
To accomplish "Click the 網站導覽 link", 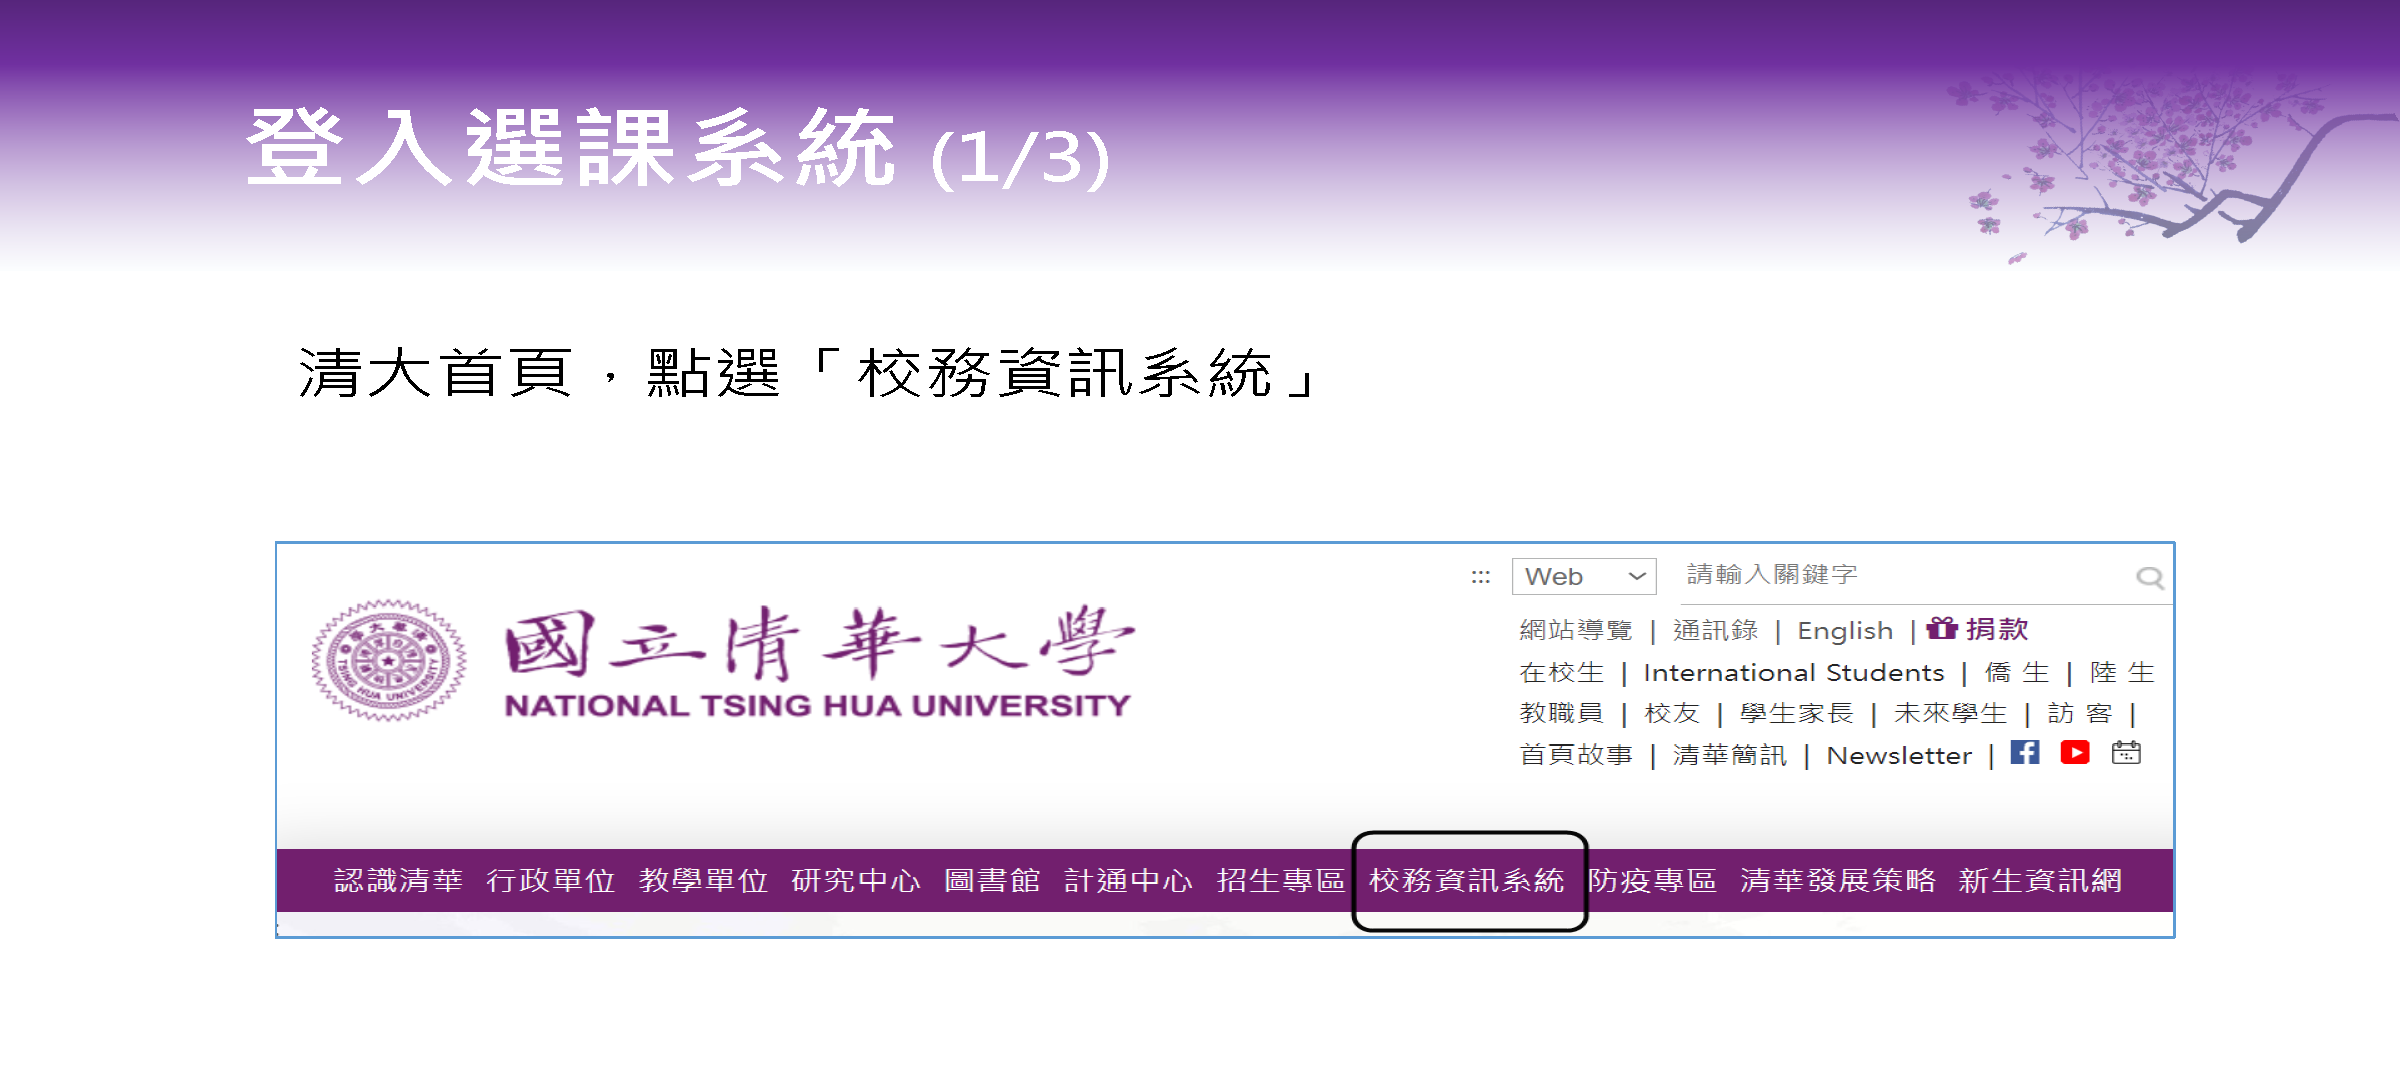I will [1576, 630].
